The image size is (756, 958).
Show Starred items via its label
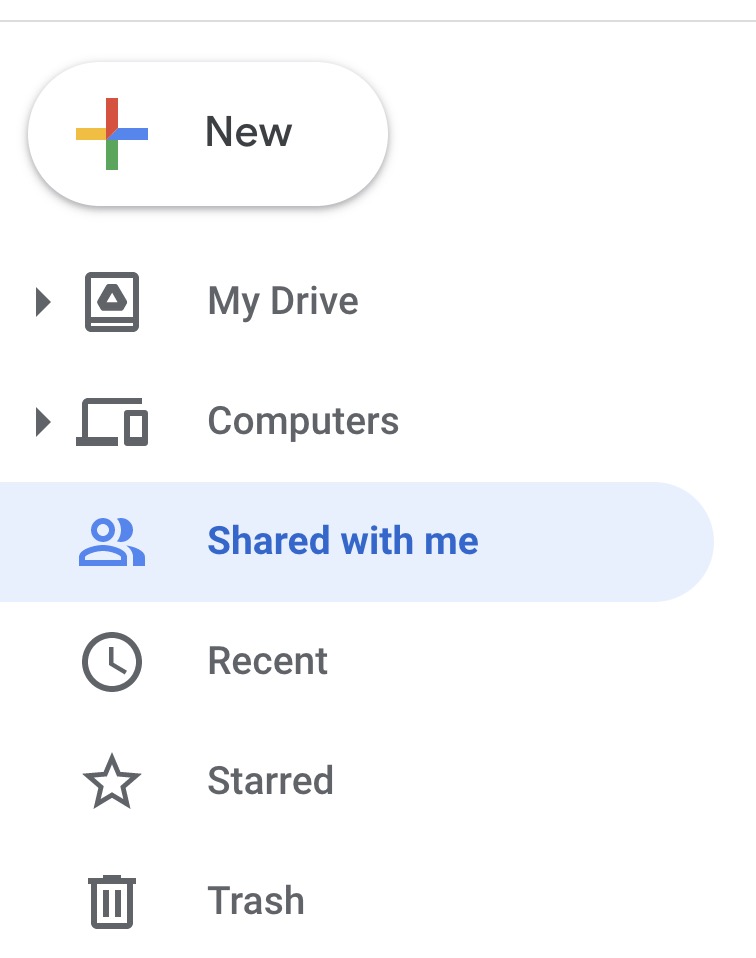(x=270, y=782)
